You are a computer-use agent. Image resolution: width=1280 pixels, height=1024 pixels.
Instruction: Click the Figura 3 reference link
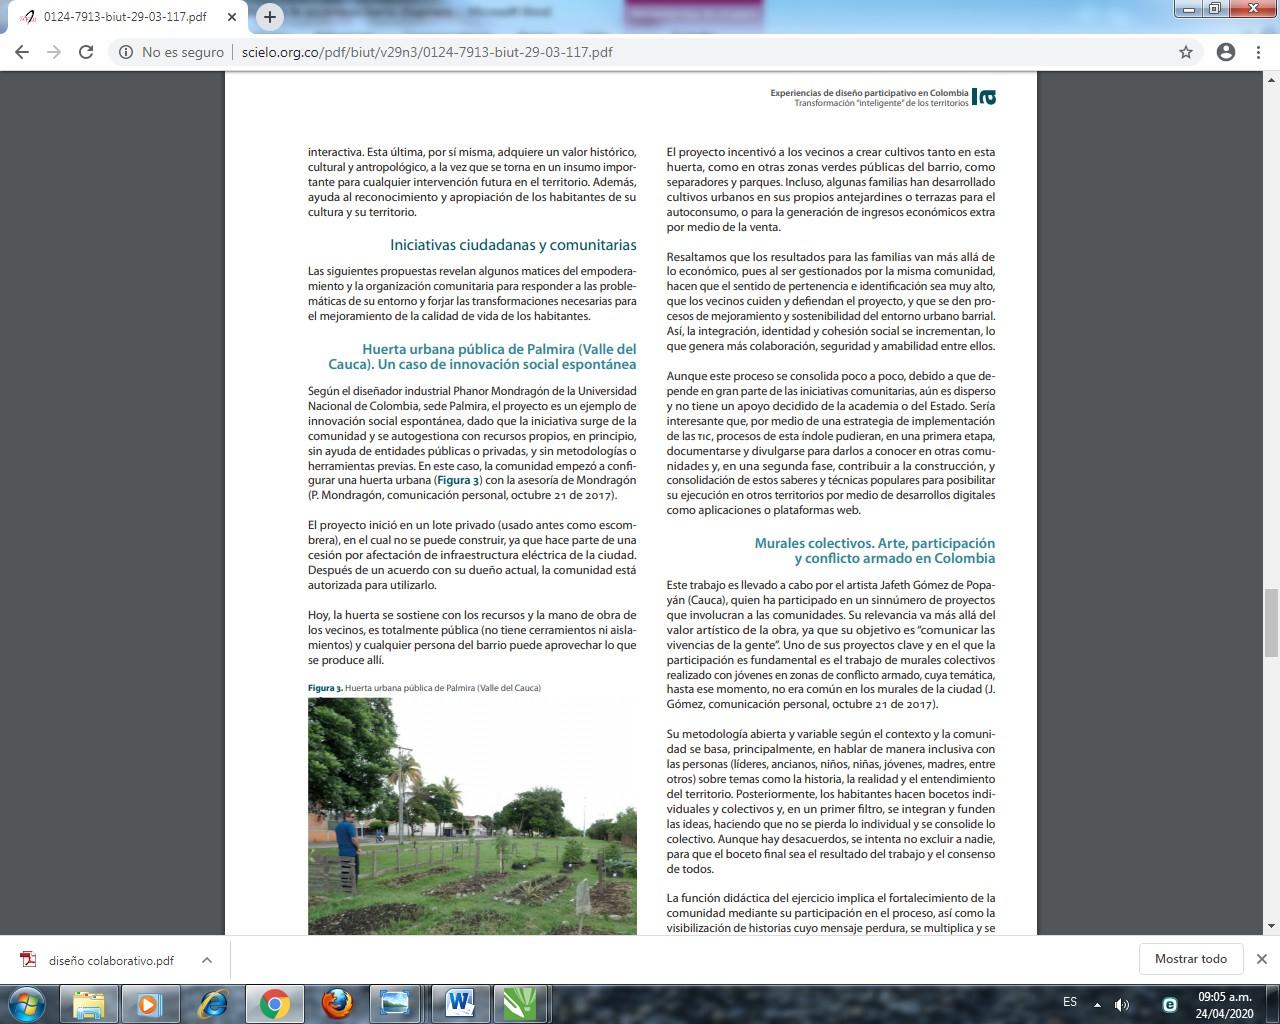tap(459, 480)
